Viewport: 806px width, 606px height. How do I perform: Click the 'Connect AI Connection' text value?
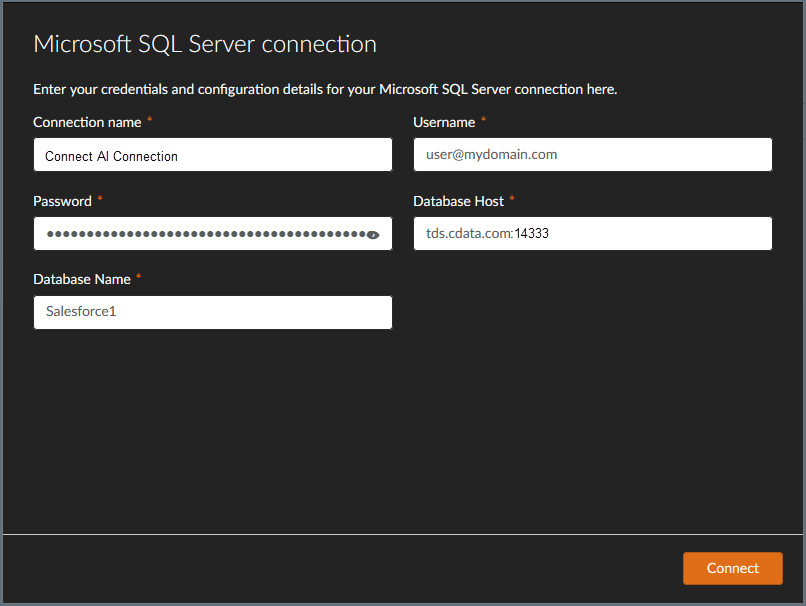point(110,156)
